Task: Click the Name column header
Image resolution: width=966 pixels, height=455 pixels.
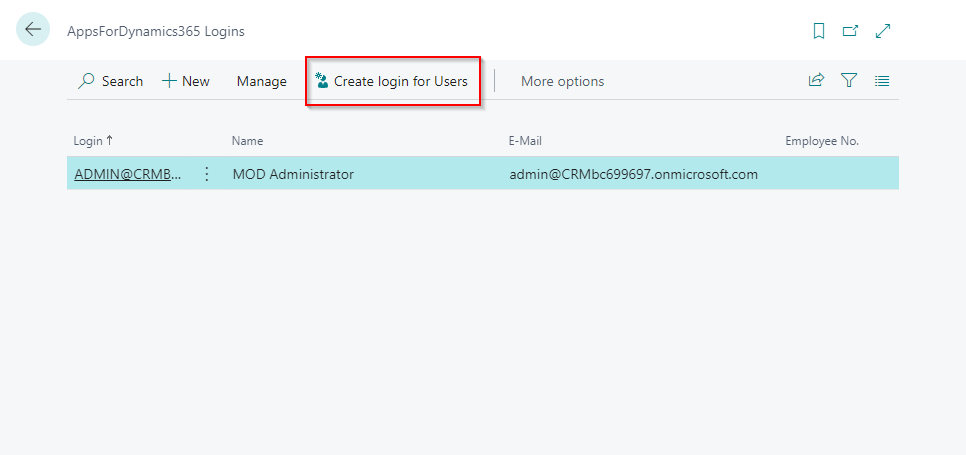Action: coord(247,141)
